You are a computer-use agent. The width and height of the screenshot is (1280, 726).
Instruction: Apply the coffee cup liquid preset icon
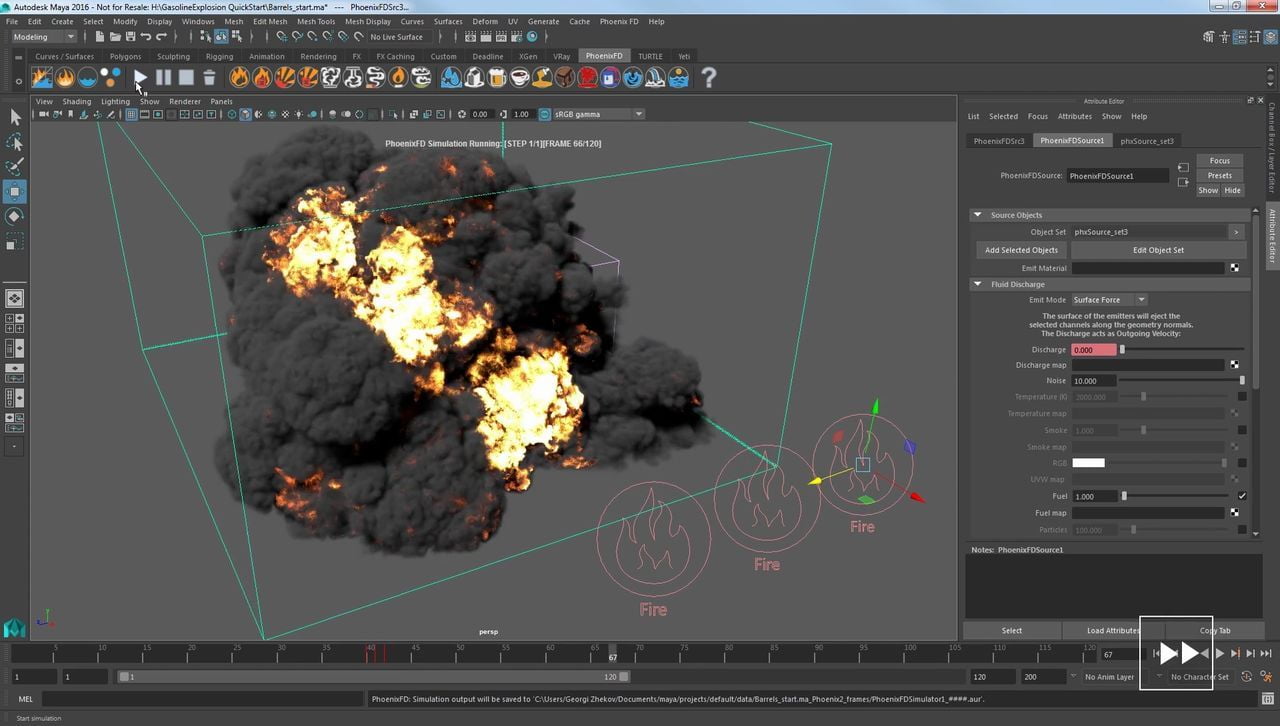click(x=520, y=77)
